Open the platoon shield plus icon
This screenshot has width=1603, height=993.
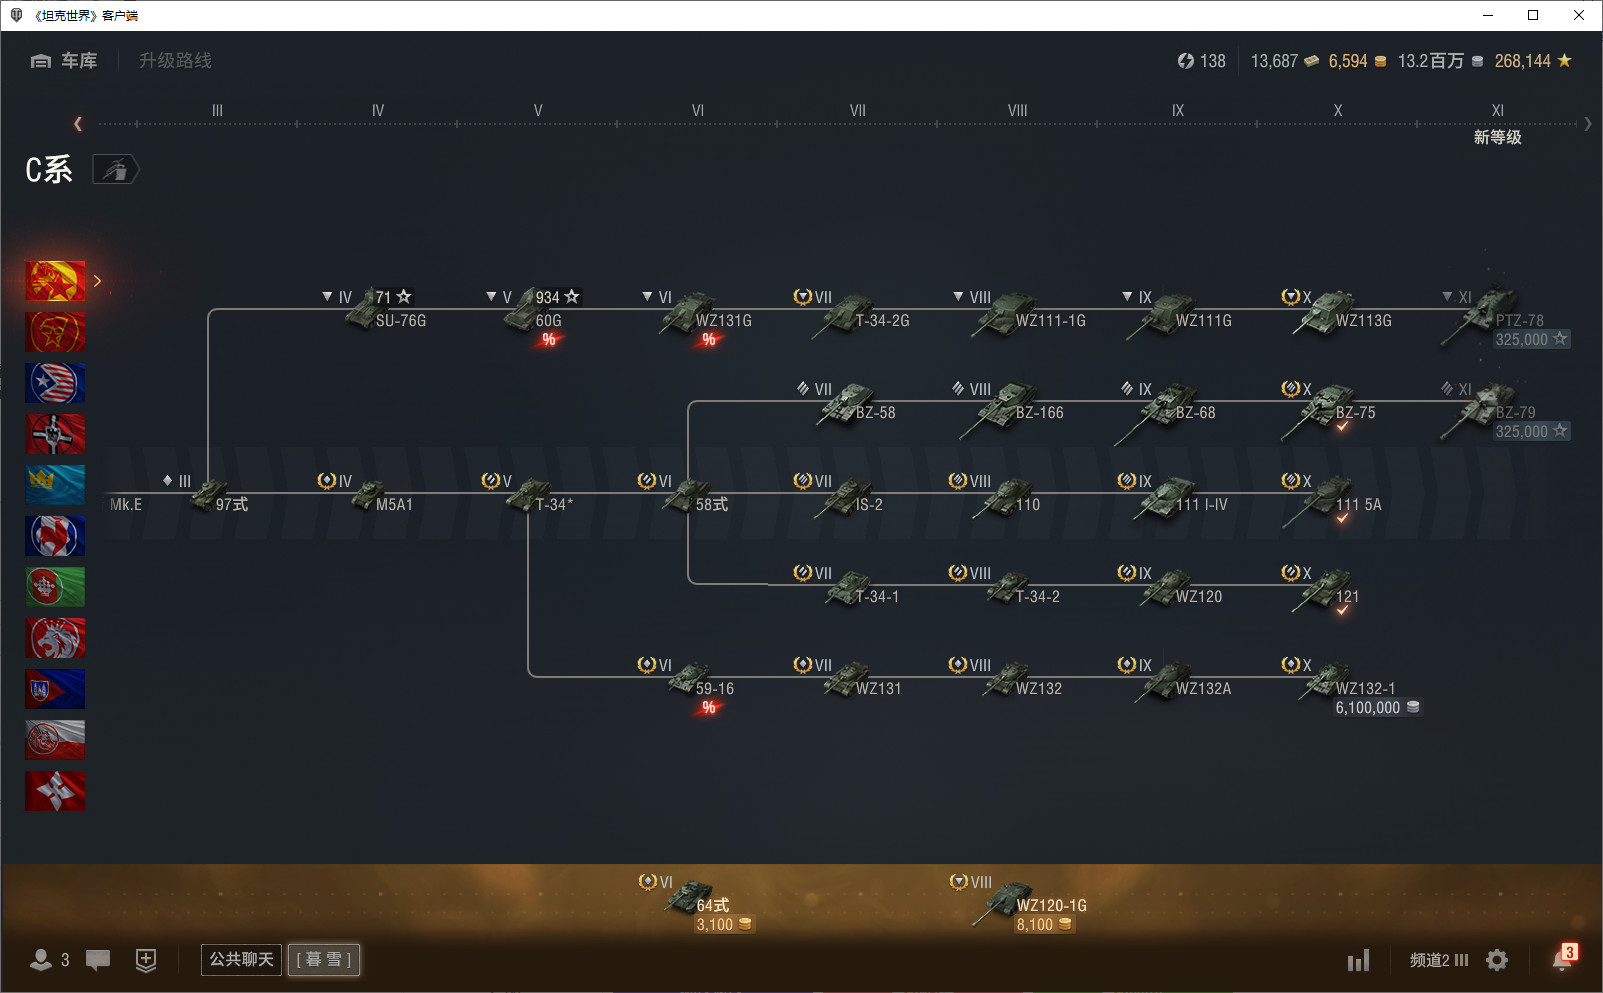pyautogui.click(x=146, y=960)
